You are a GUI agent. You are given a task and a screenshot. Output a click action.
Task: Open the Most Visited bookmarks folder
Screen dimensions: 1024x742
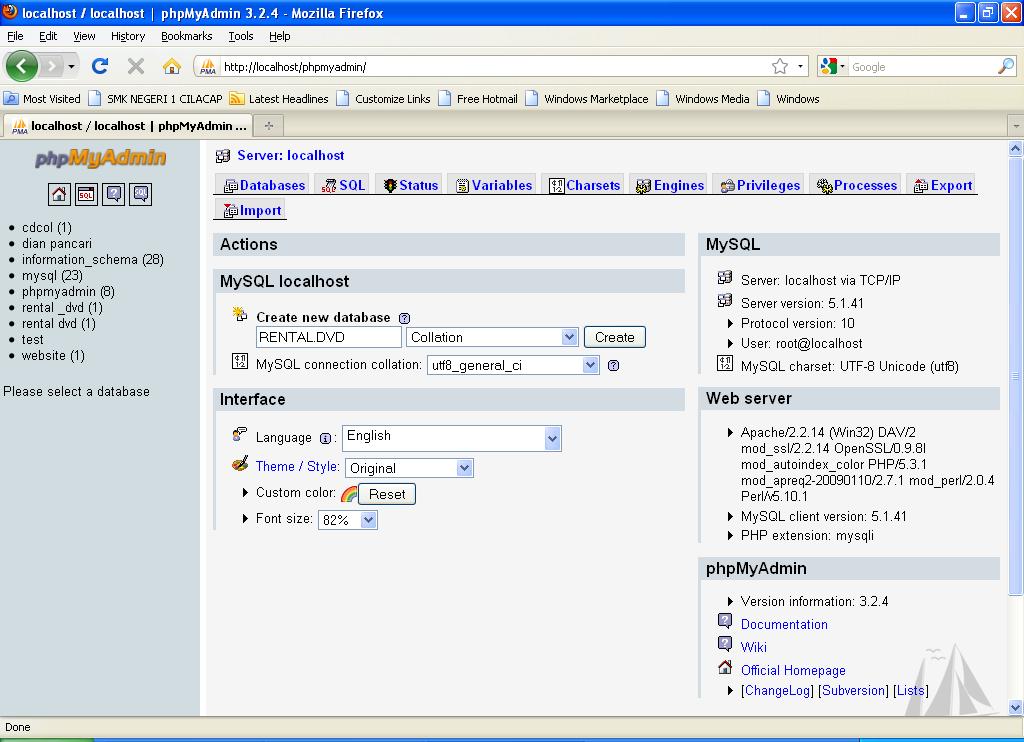pyautogui.click(x=42, y=99)
